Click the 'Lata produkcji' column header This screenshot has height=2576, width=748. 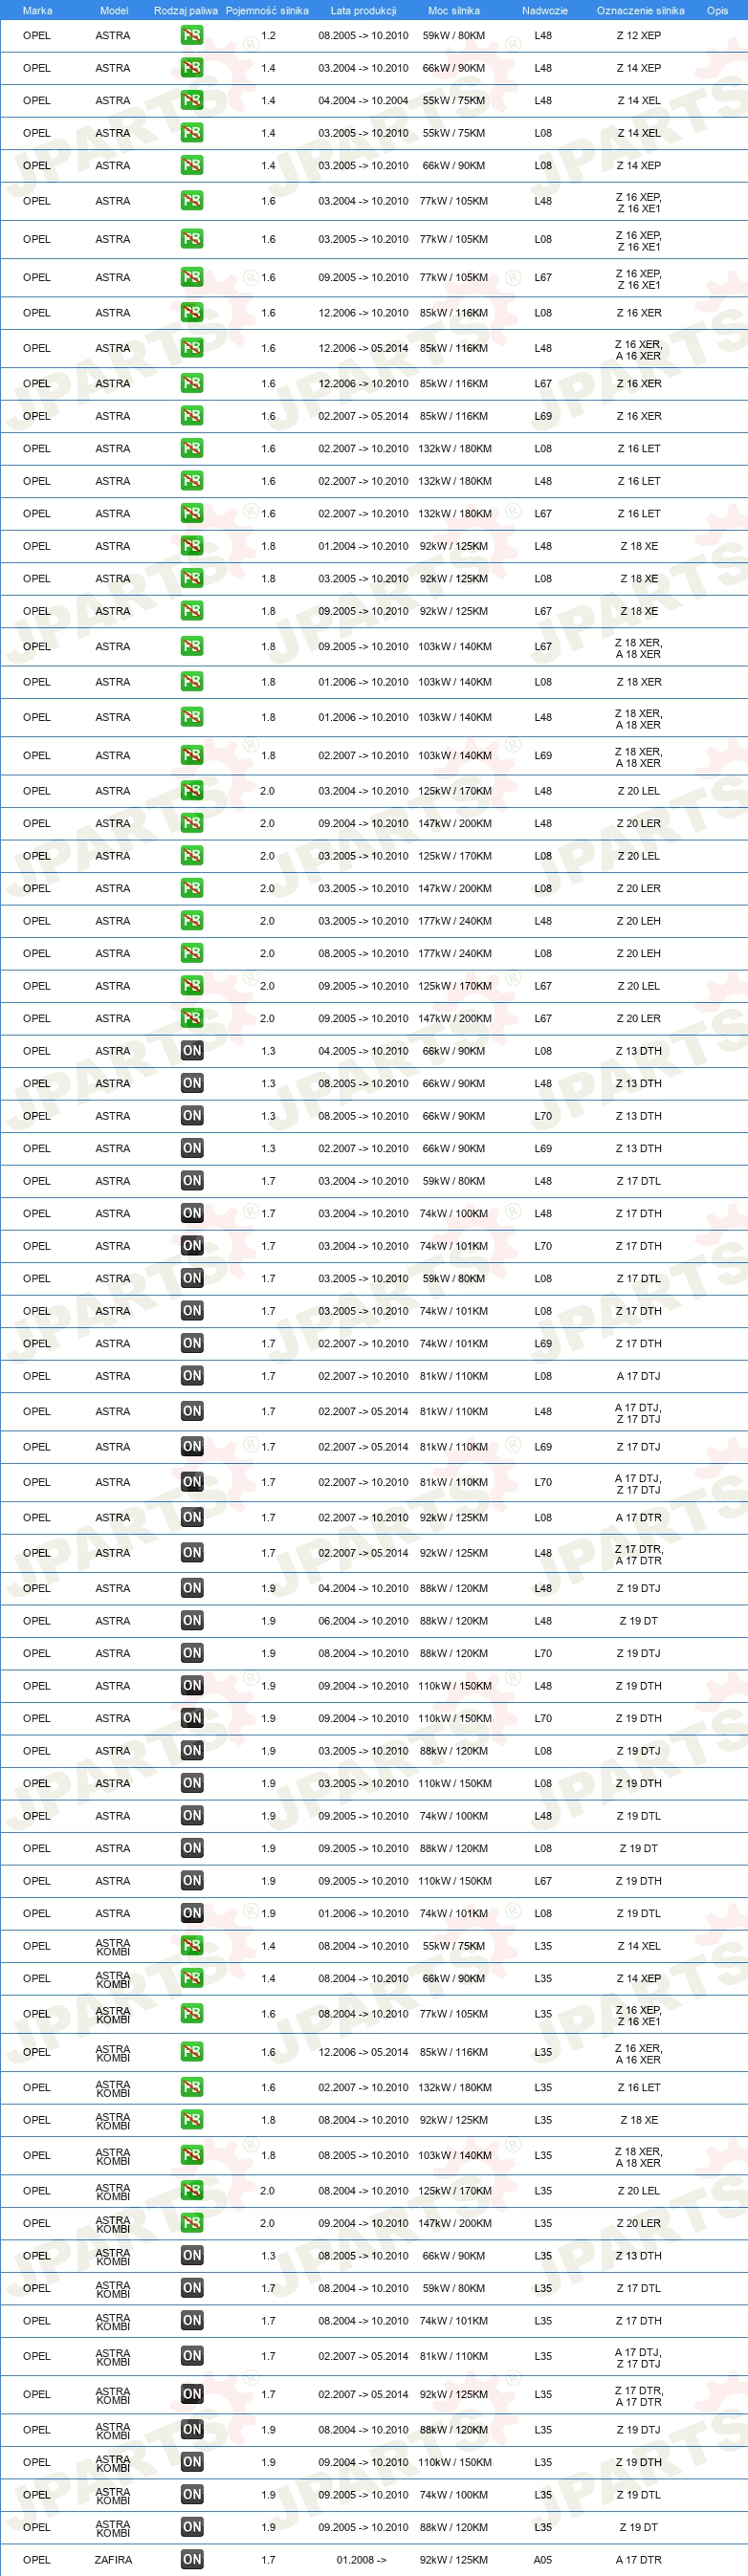363,10
